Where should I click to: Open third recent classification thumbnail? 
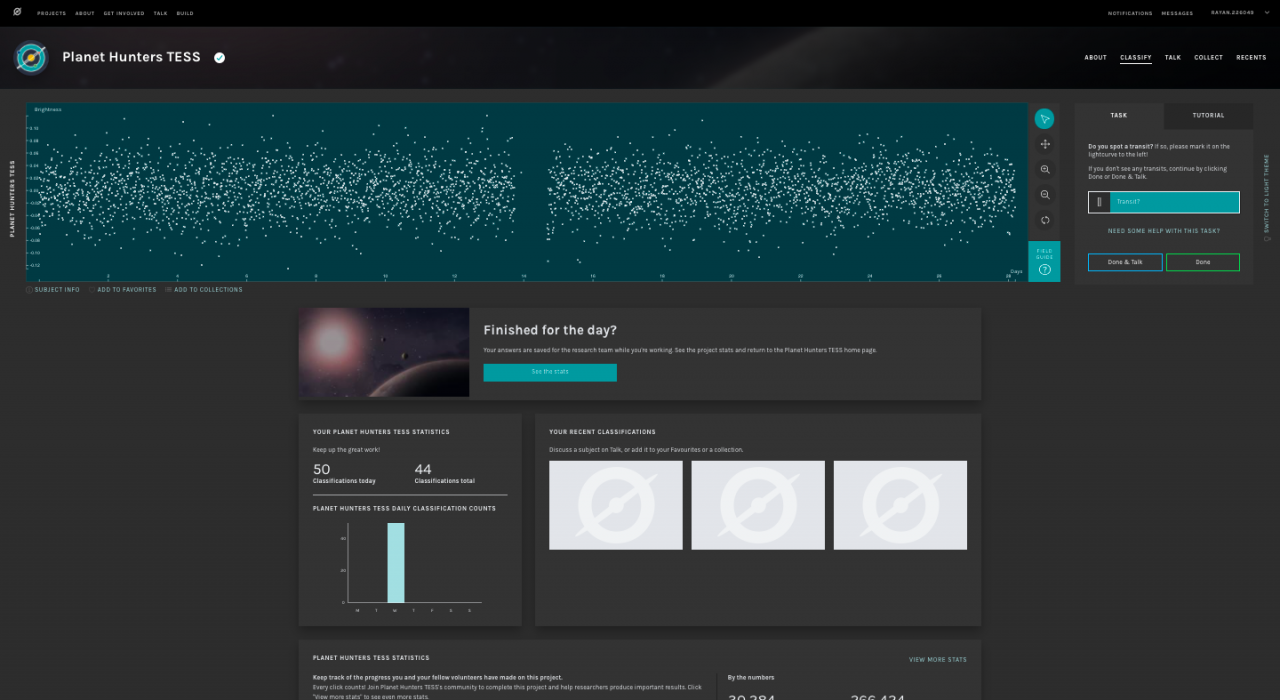coord(900,505)
